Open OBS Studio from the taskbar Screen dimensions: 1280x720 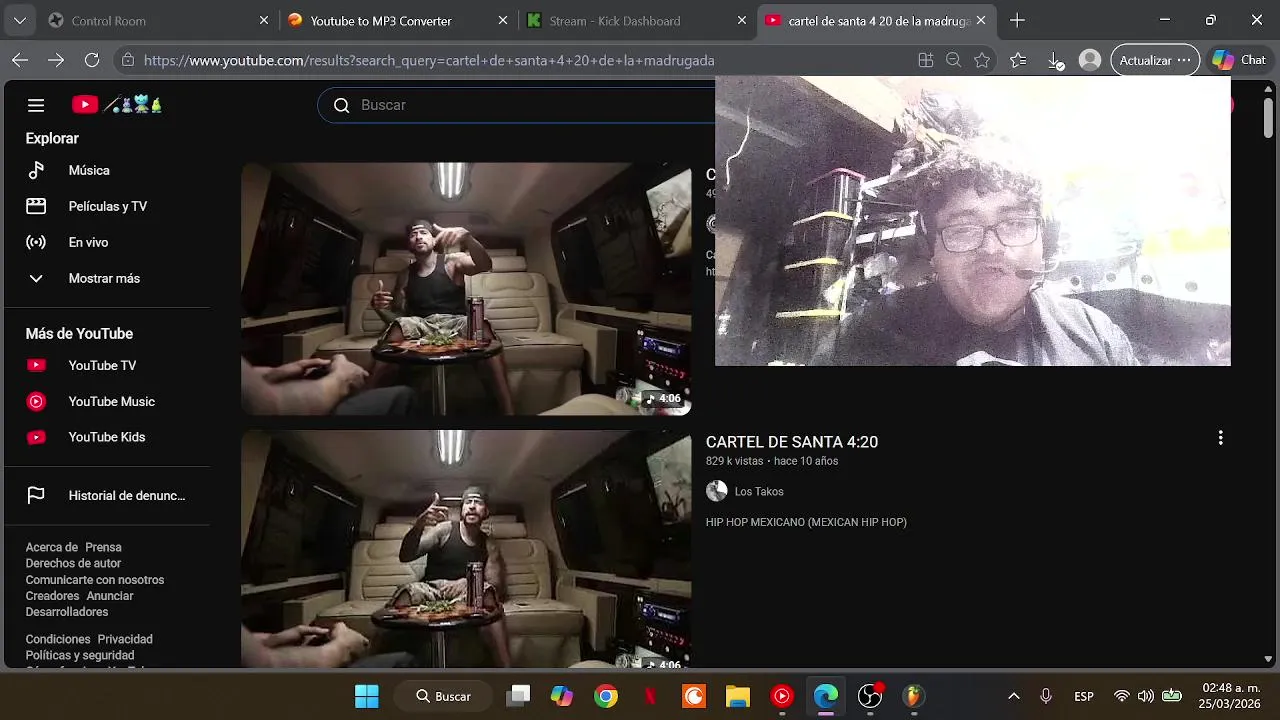coord(870,696)
